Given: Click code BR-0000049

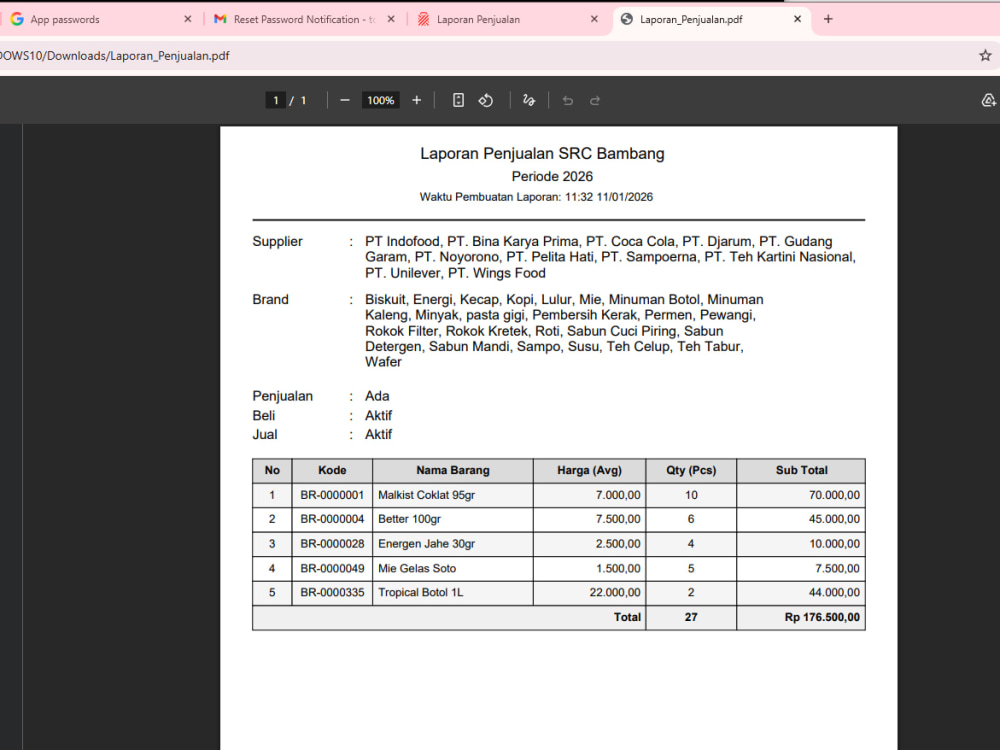Looking at the screenshot, I should (x=332, y=568).
